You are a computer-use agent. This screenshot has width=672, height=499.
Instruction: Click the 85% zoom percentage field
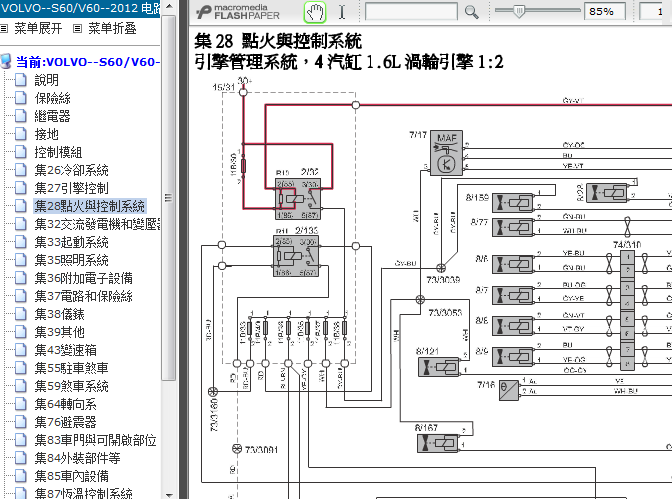pyautogui.click(x=605, y=12)
